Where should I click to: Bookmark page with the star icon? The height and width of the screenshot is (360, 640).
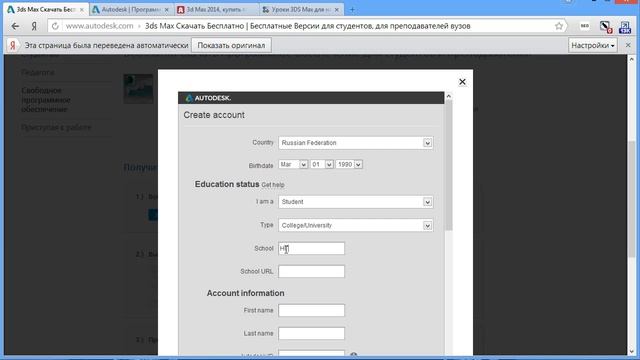559,26
